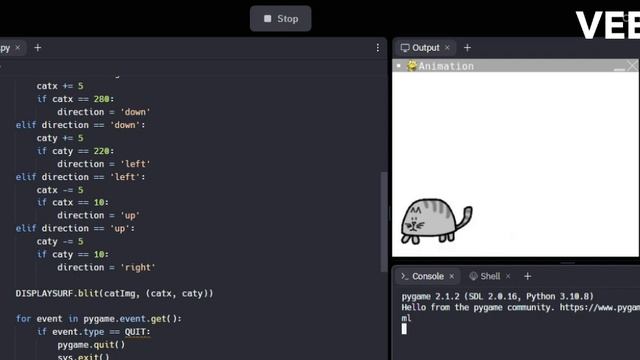Close the .py editor tab
Viewport: 640px width, 360px height.
[x=18, y=48]
